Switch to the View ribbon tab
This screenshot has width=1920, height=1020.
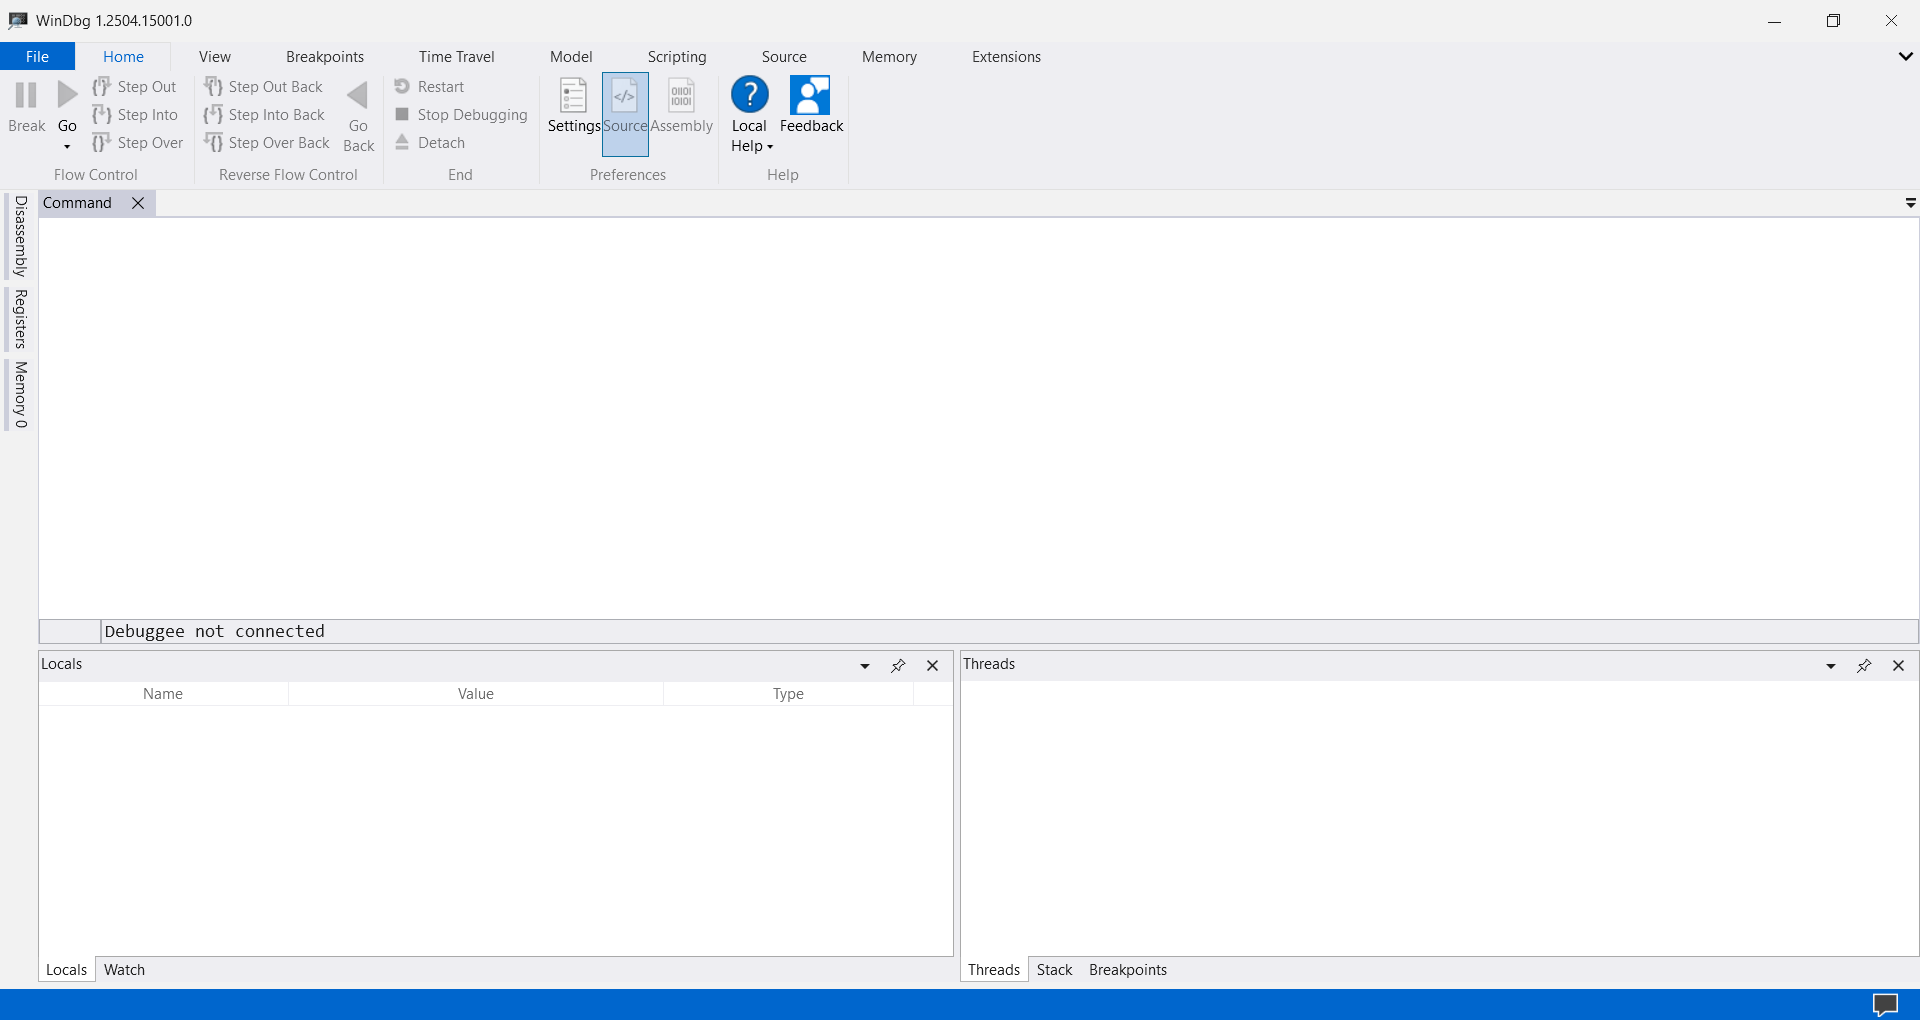pos(214,57)
